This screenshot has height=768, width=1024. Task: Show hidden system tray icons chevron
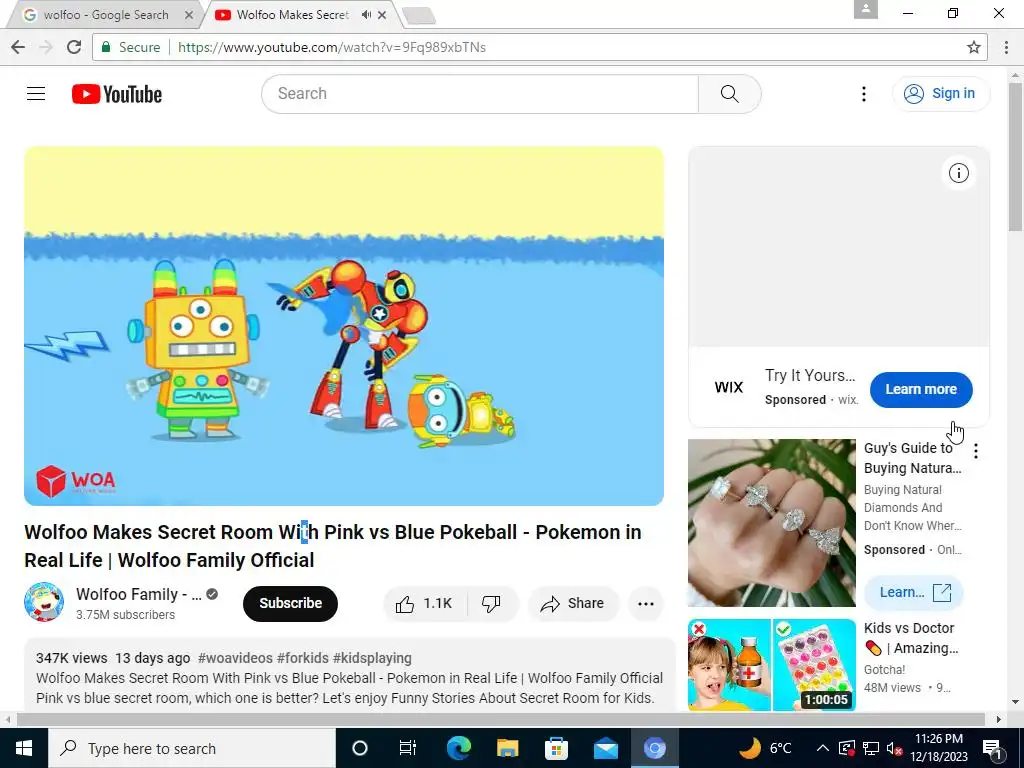coord(822,748)
